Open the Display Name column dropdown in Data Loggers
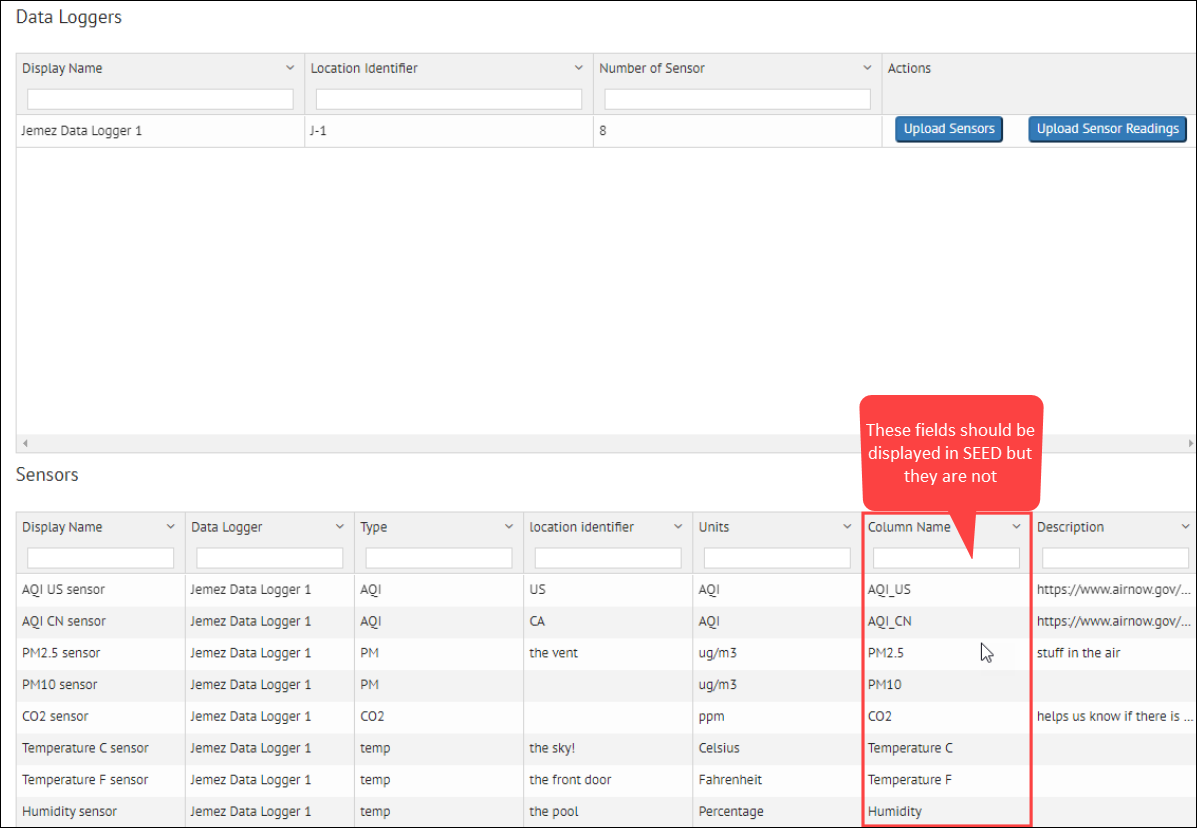 [291, 68]
